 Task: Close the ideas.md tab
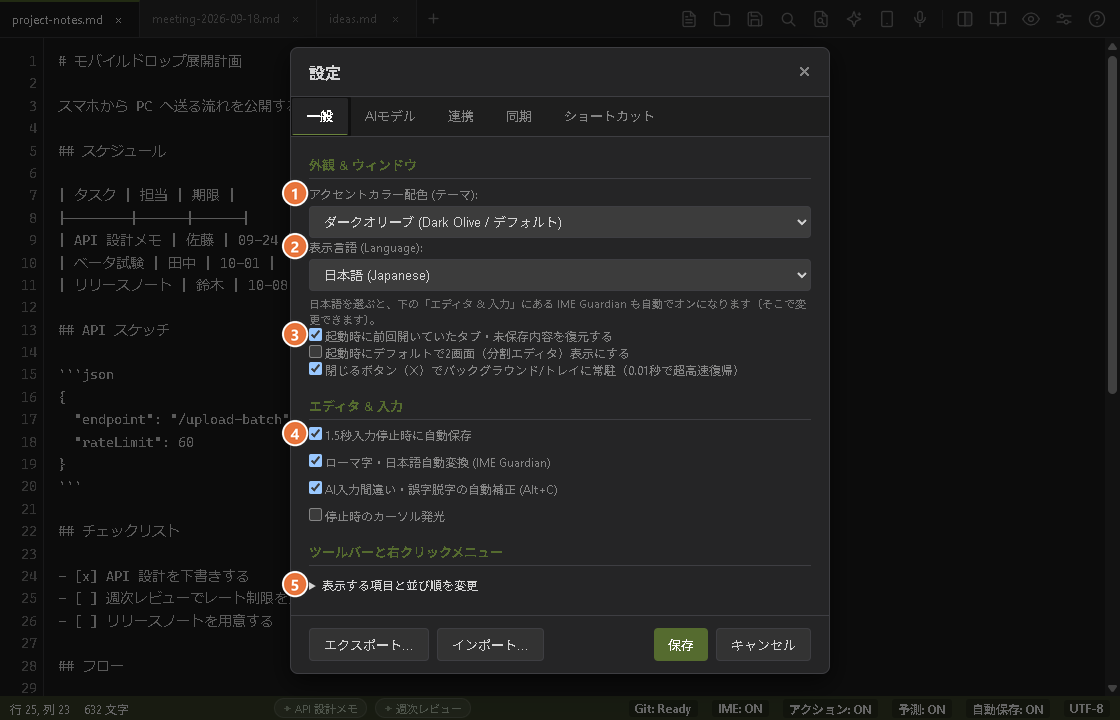[x=395, y=20]
